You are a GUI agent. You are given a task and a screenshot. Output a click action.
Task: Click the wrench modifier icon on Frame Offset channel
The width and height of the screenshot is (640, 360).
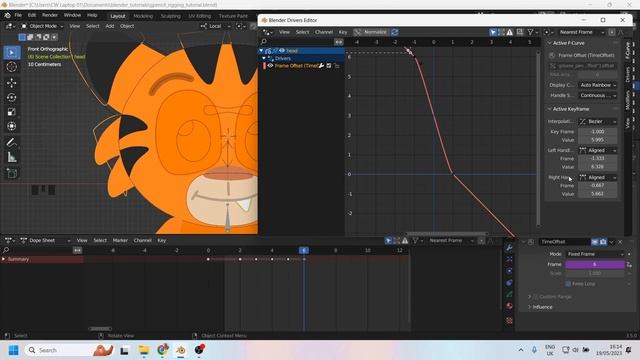click(321, 66)
